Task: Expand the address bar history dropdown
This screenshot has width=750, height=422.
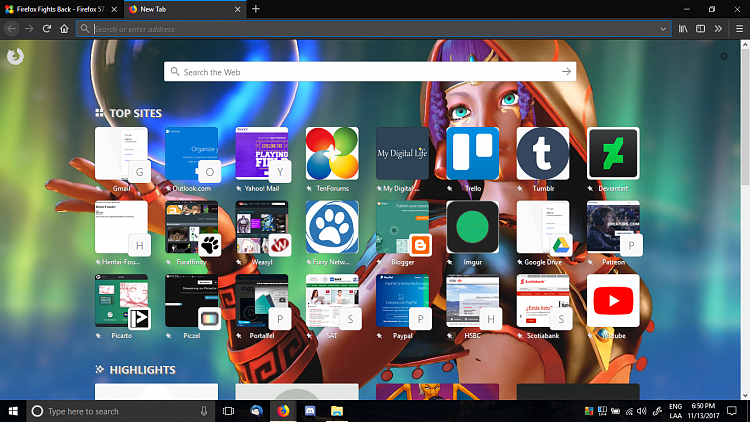Action: click(x=663, y=29)
